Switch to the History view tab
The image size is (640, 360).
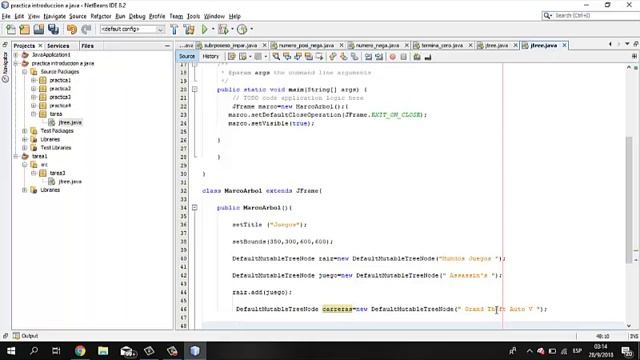(x=211, y=57)
